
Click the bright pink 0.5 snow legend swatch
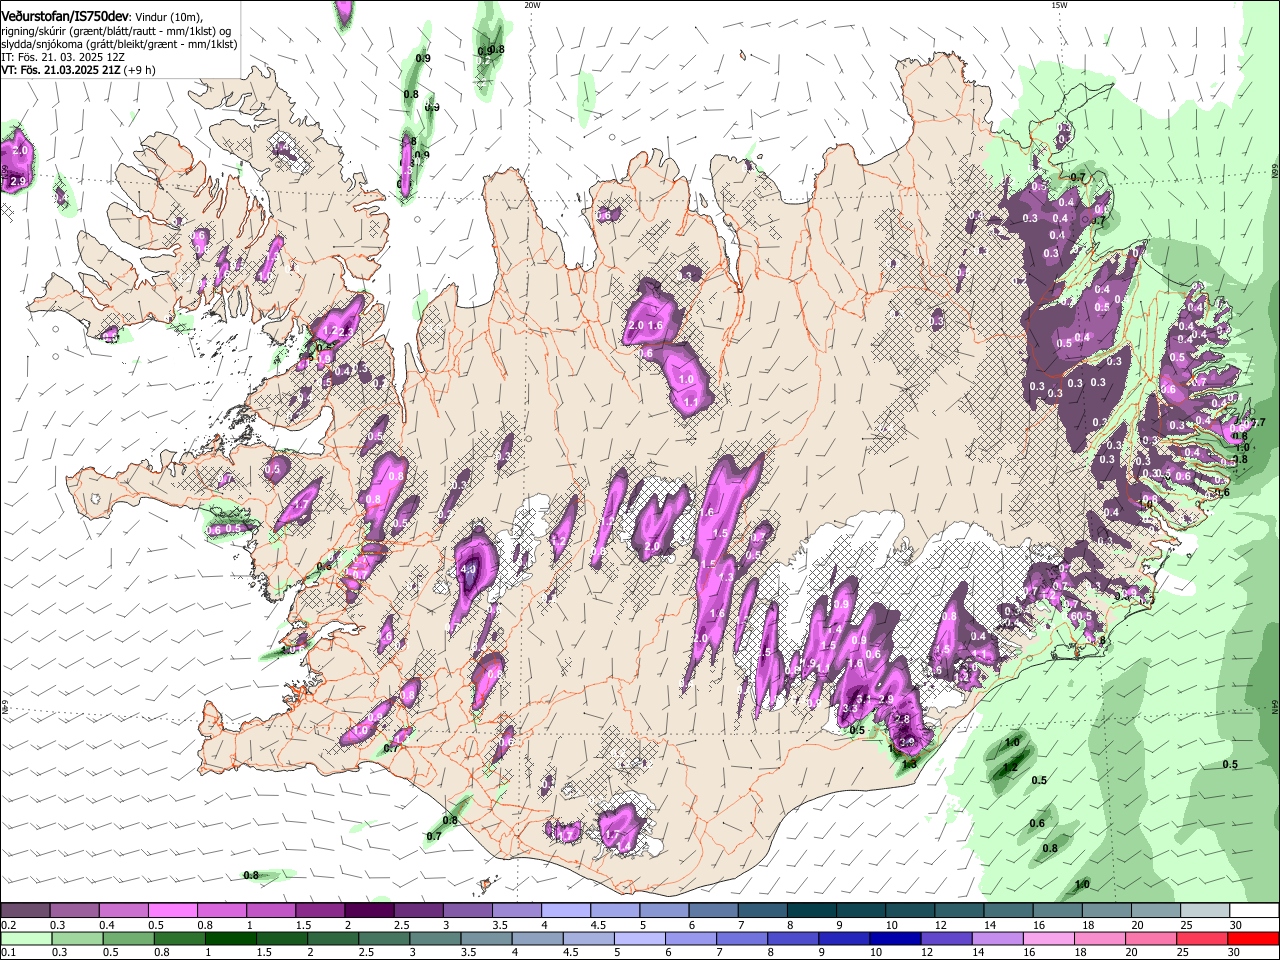click(173, 911)
